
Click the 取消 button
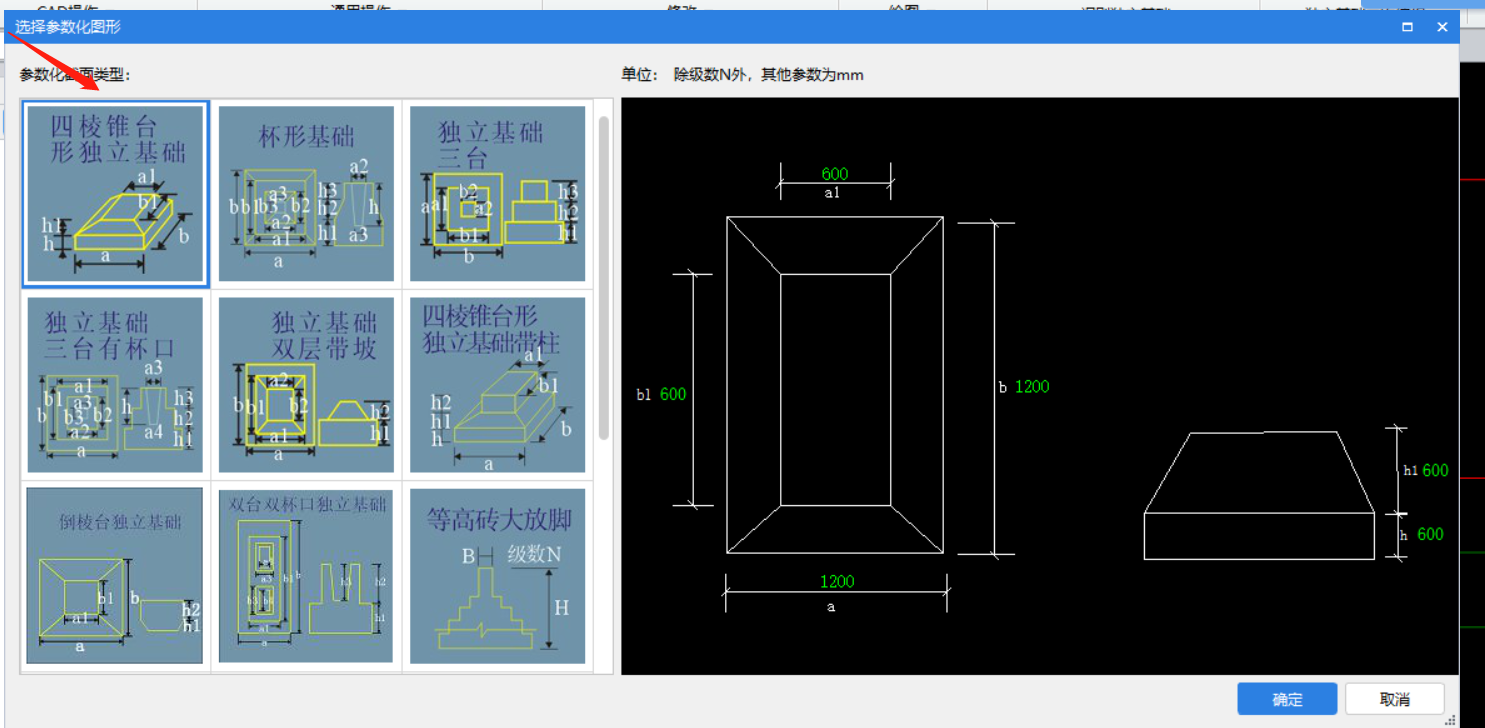point(1395,699)
